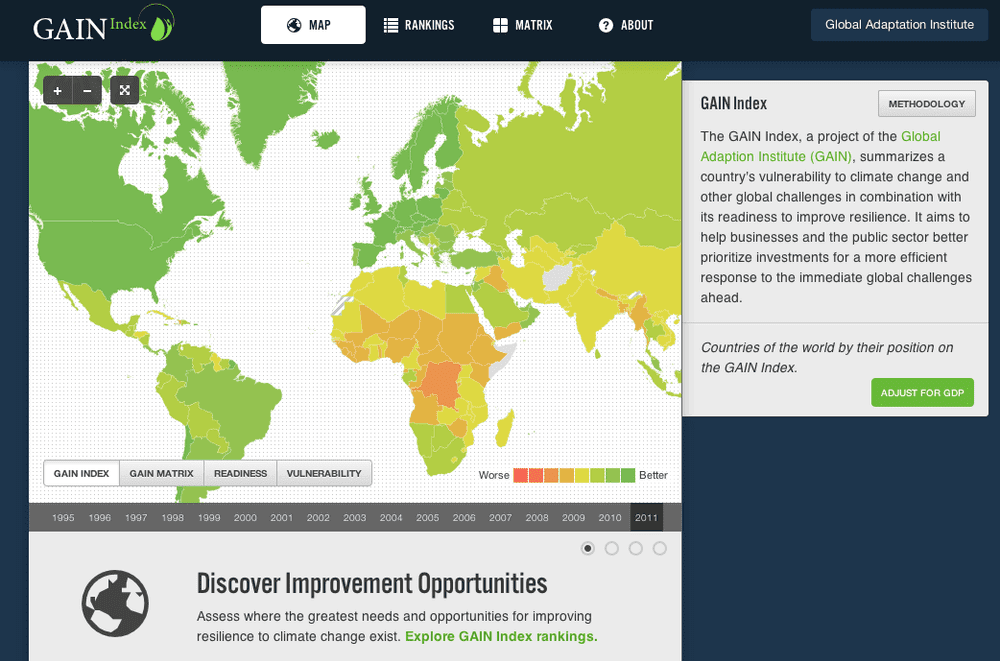Switch to the Readiness map view

click(240, 473)
